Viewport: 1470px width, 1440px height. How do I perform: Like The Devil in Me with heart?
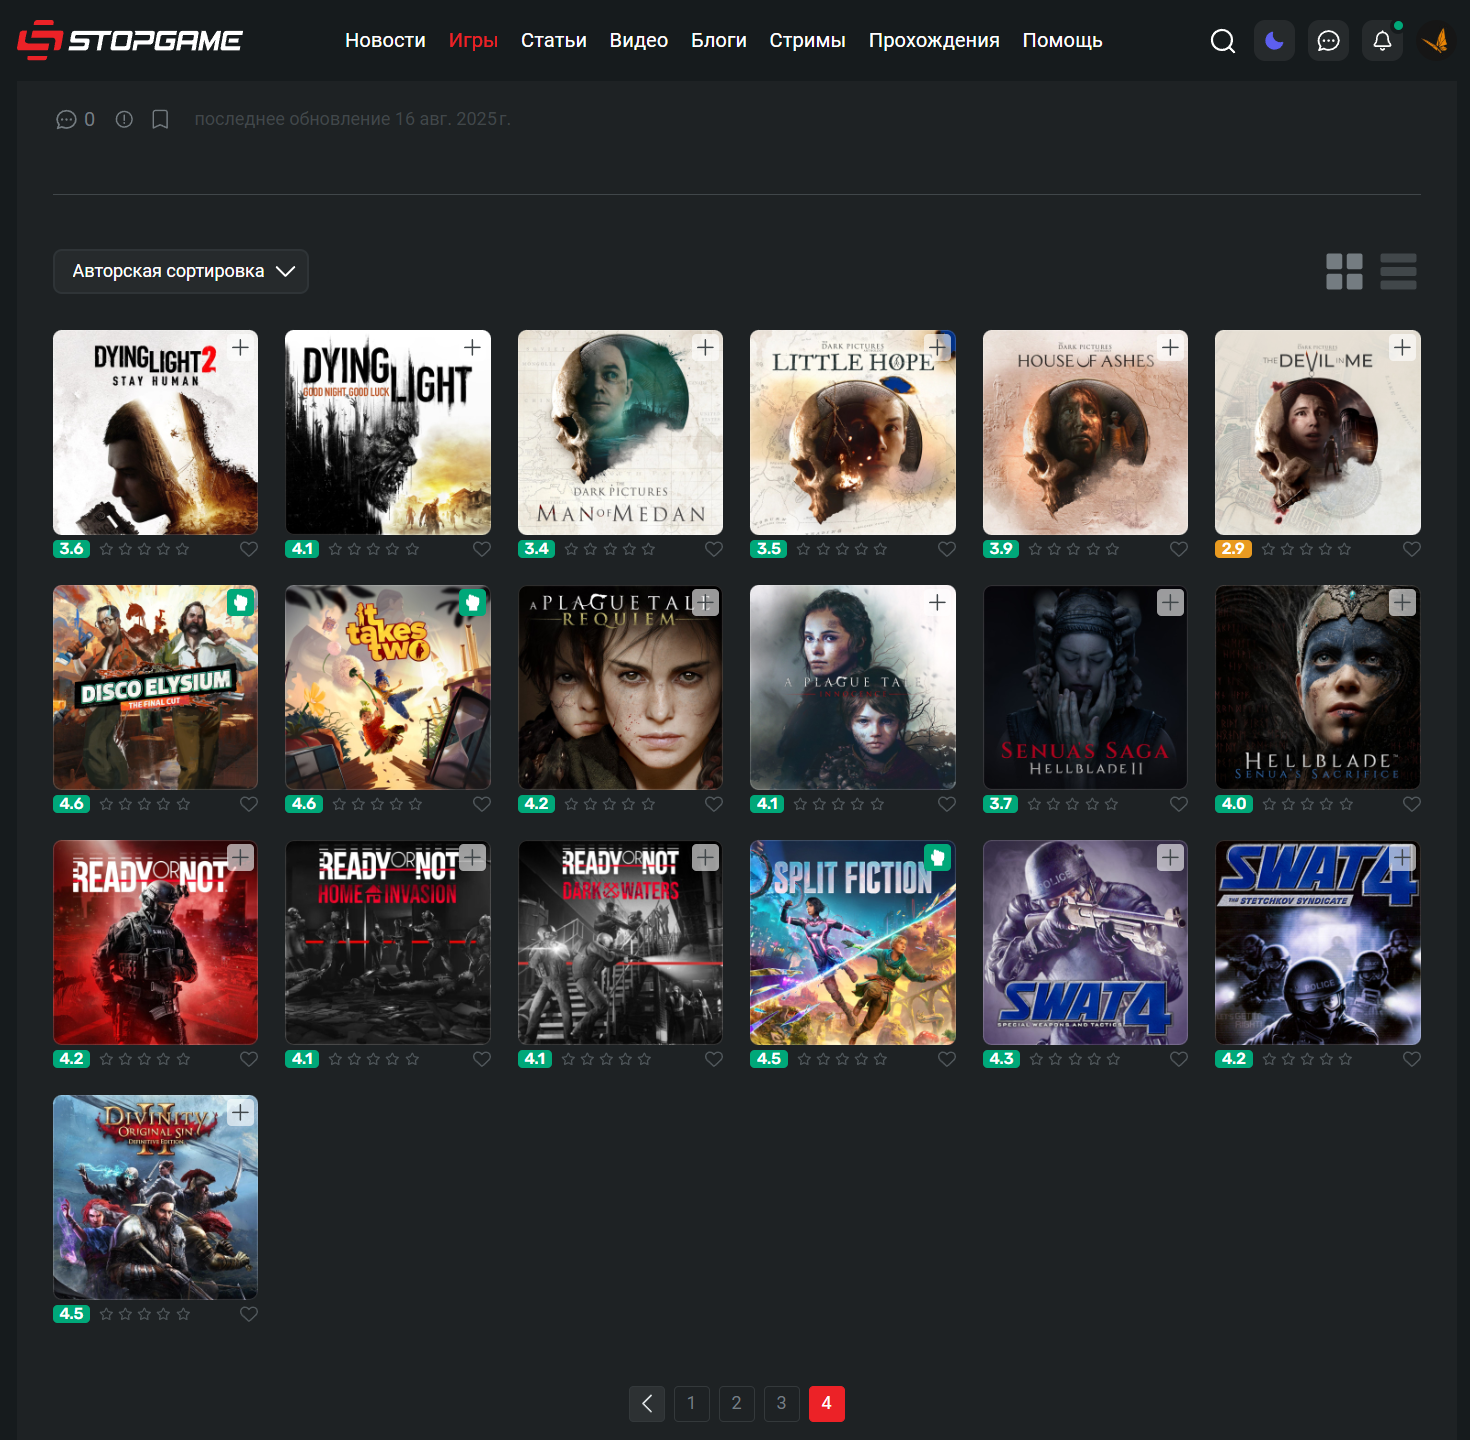pyautogui.click(x=1412, y=549)
